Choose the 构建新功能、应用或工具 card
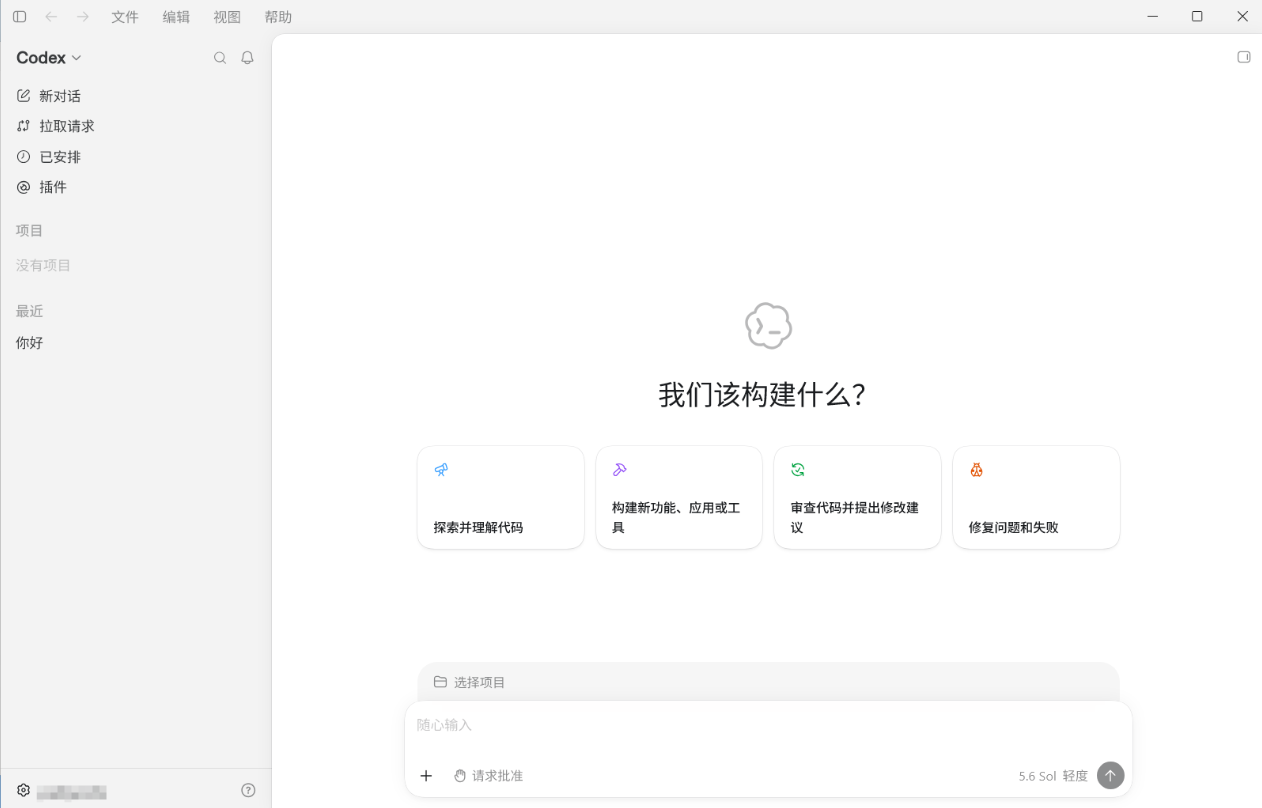This screenshot has height=808, width=1262. pyautogui.click(x=679, y=497)
